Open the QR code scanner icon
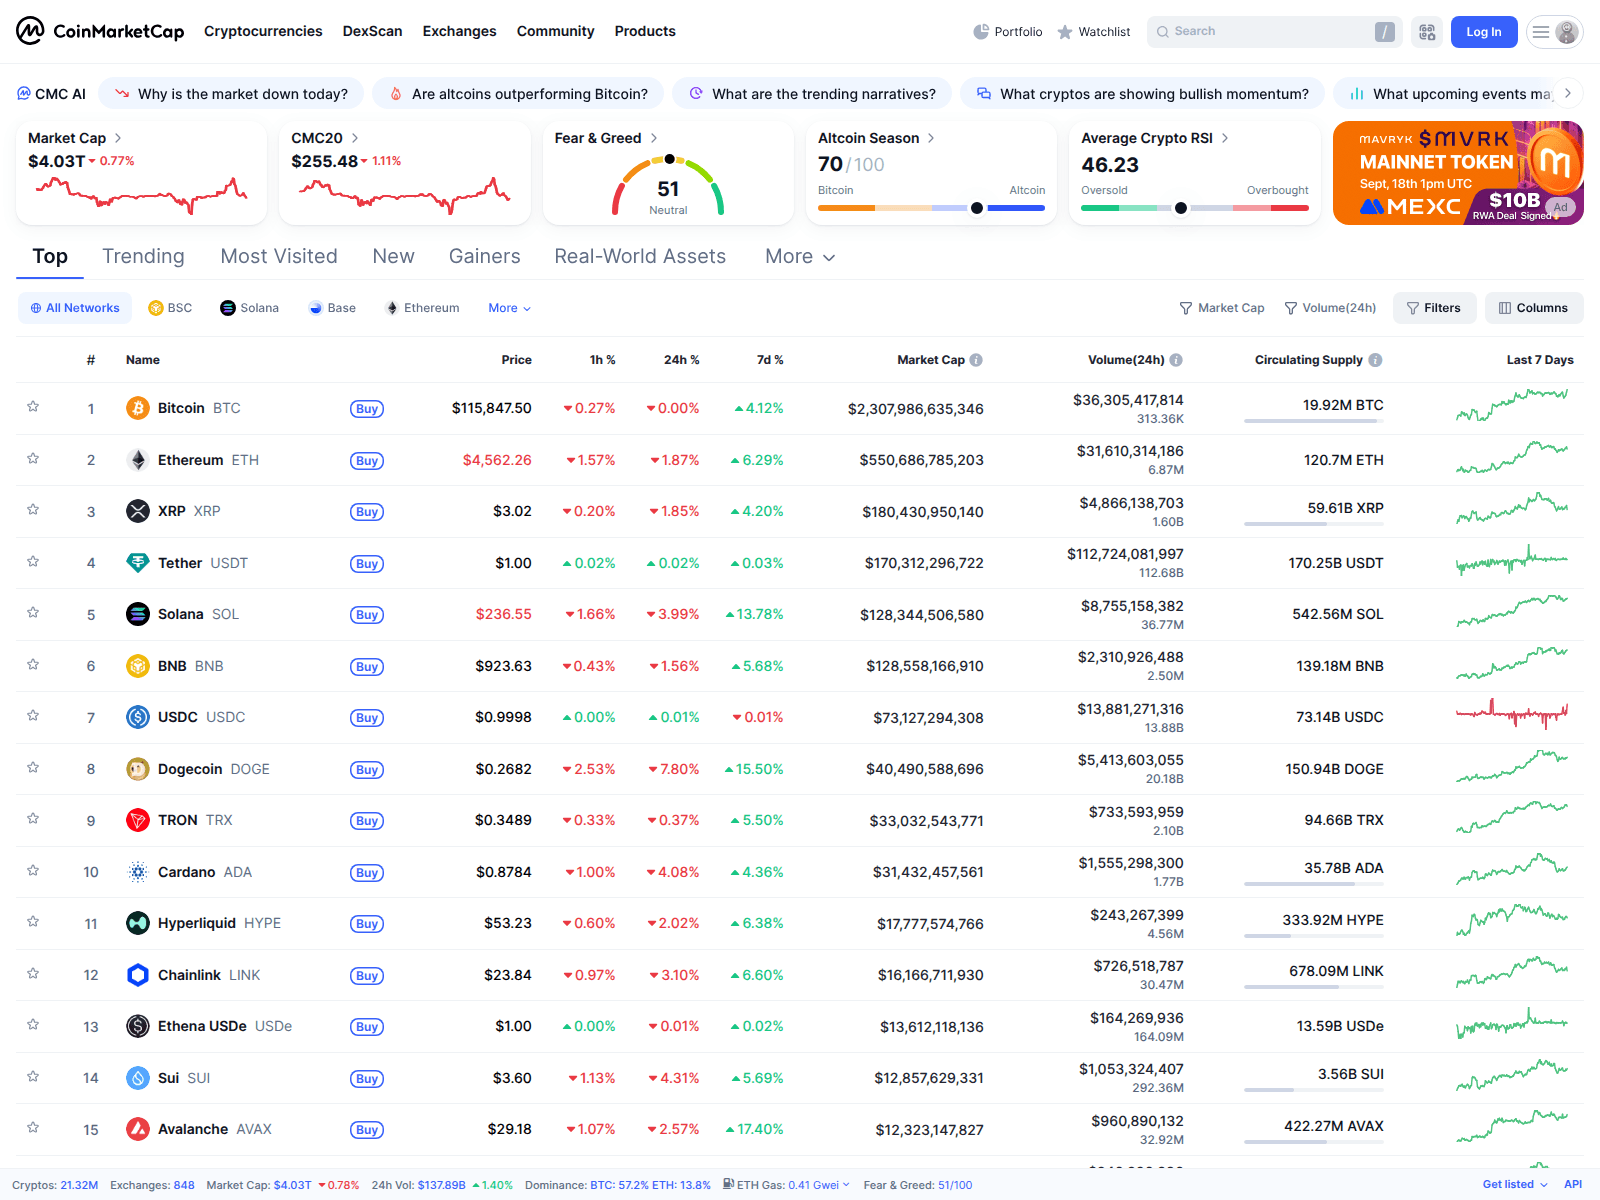 coord(1427,32)
